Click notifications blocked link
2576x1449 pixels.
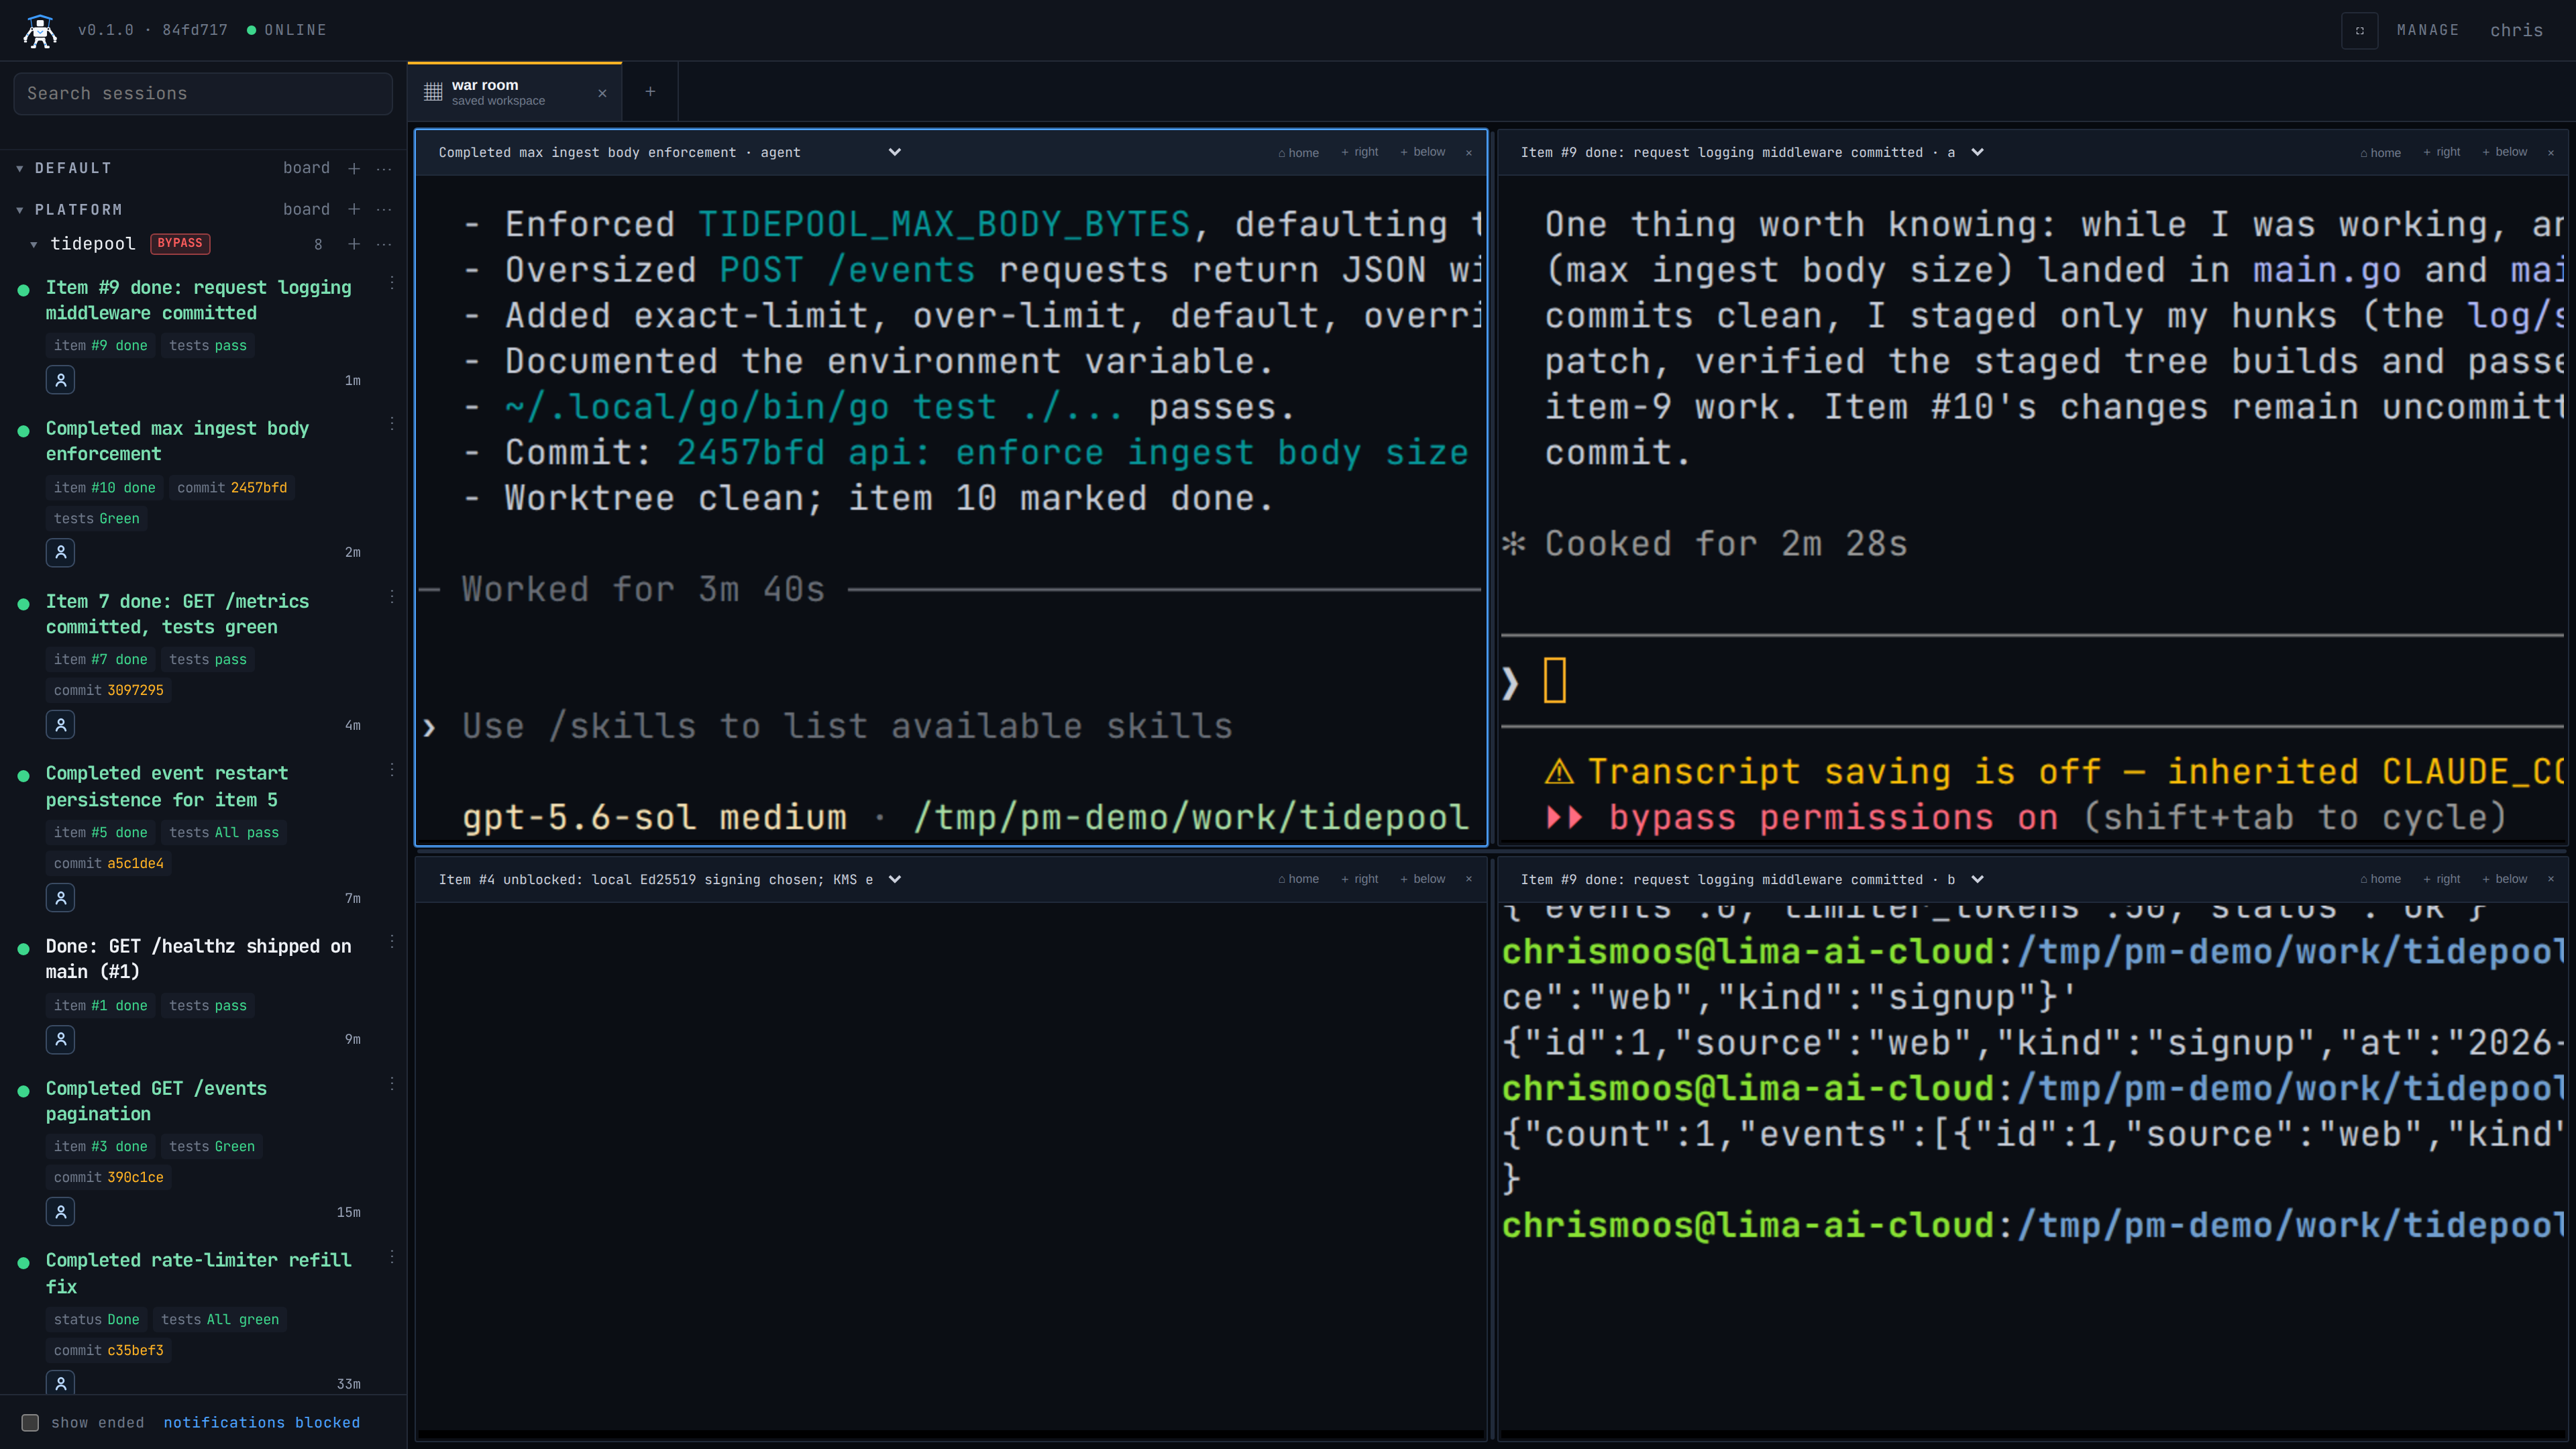pos(262,1422)
